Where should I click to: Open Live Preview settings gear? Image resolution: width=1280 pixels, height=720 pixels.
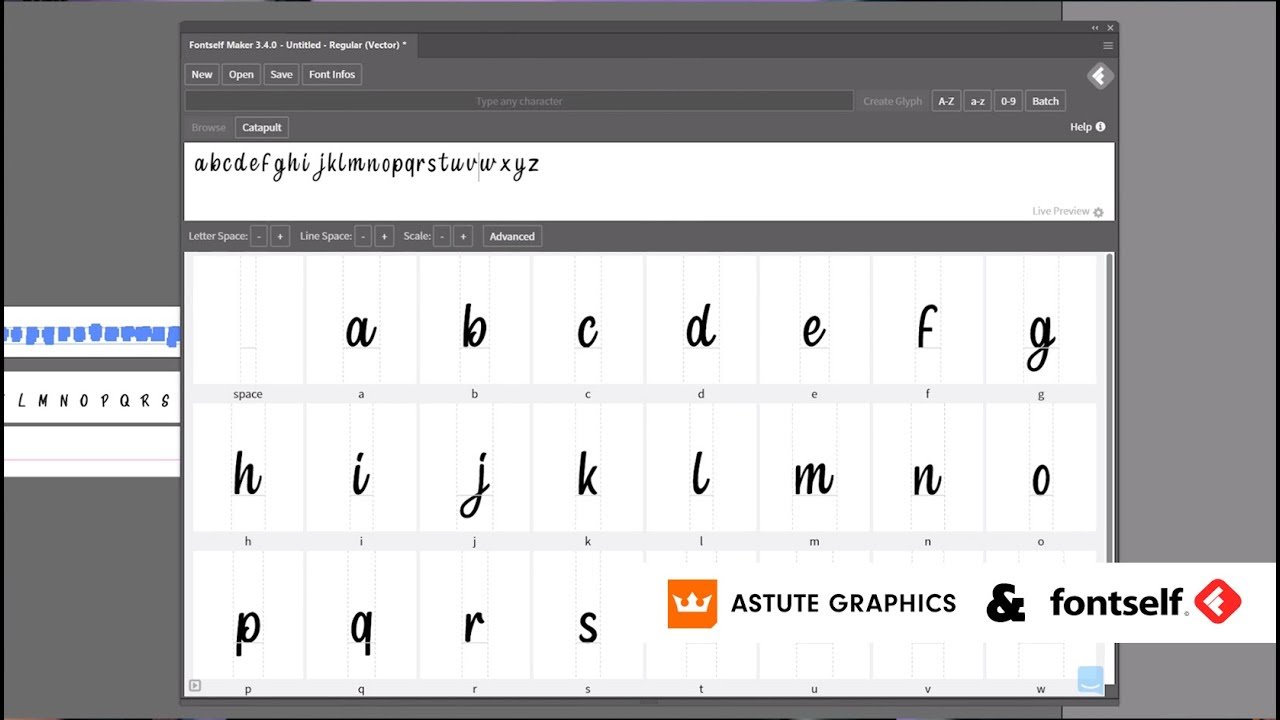[x=1098, y=212]
